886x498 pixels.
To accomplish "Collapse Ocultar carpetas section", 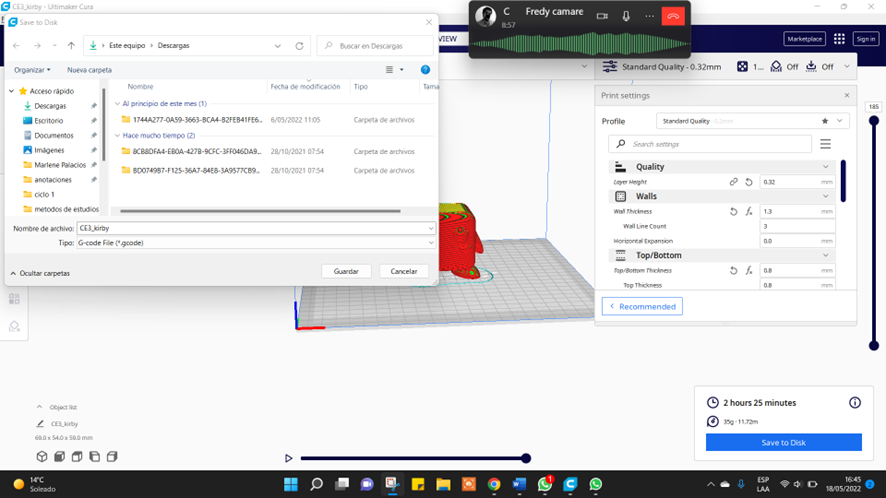I will click(40, 273).
